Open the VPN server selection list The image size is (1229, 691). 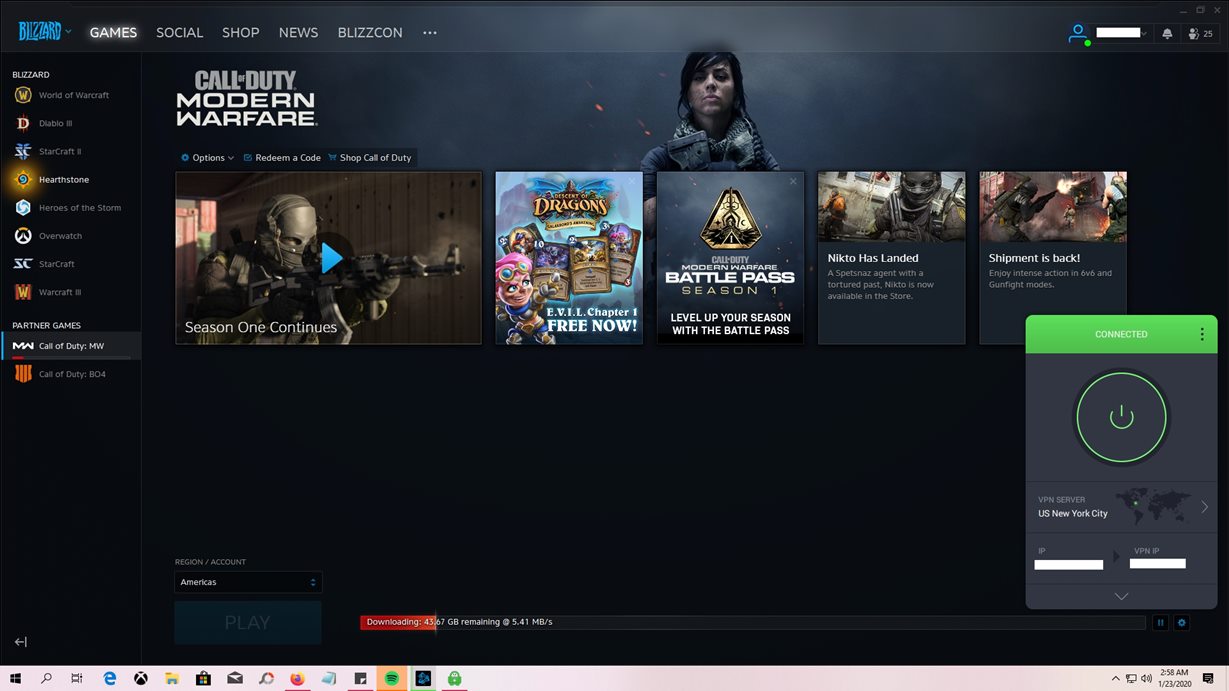coord(1121,507)
